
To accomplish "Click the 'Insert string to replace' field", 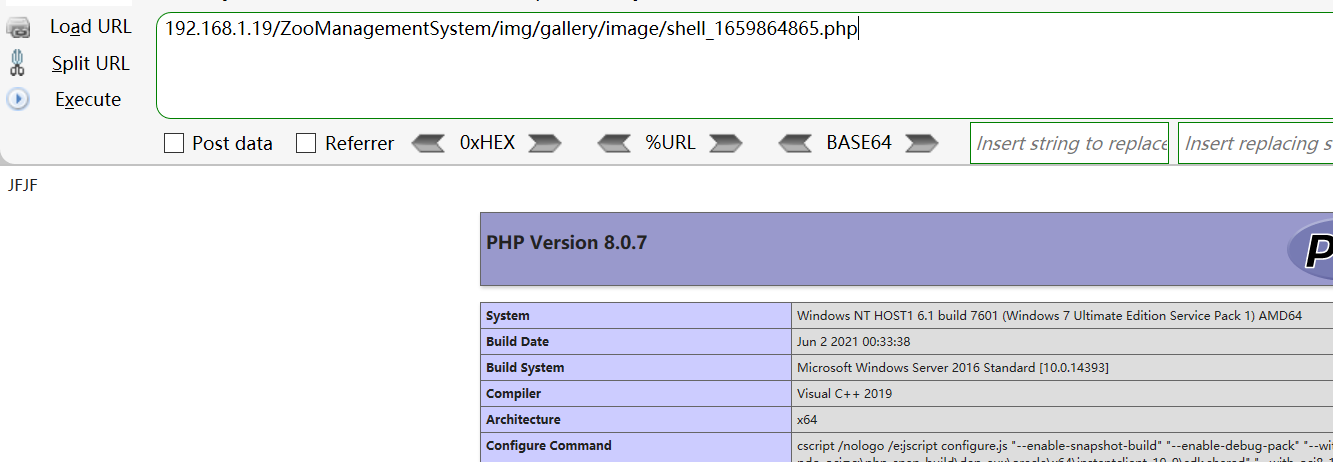I will point(1069,143).
